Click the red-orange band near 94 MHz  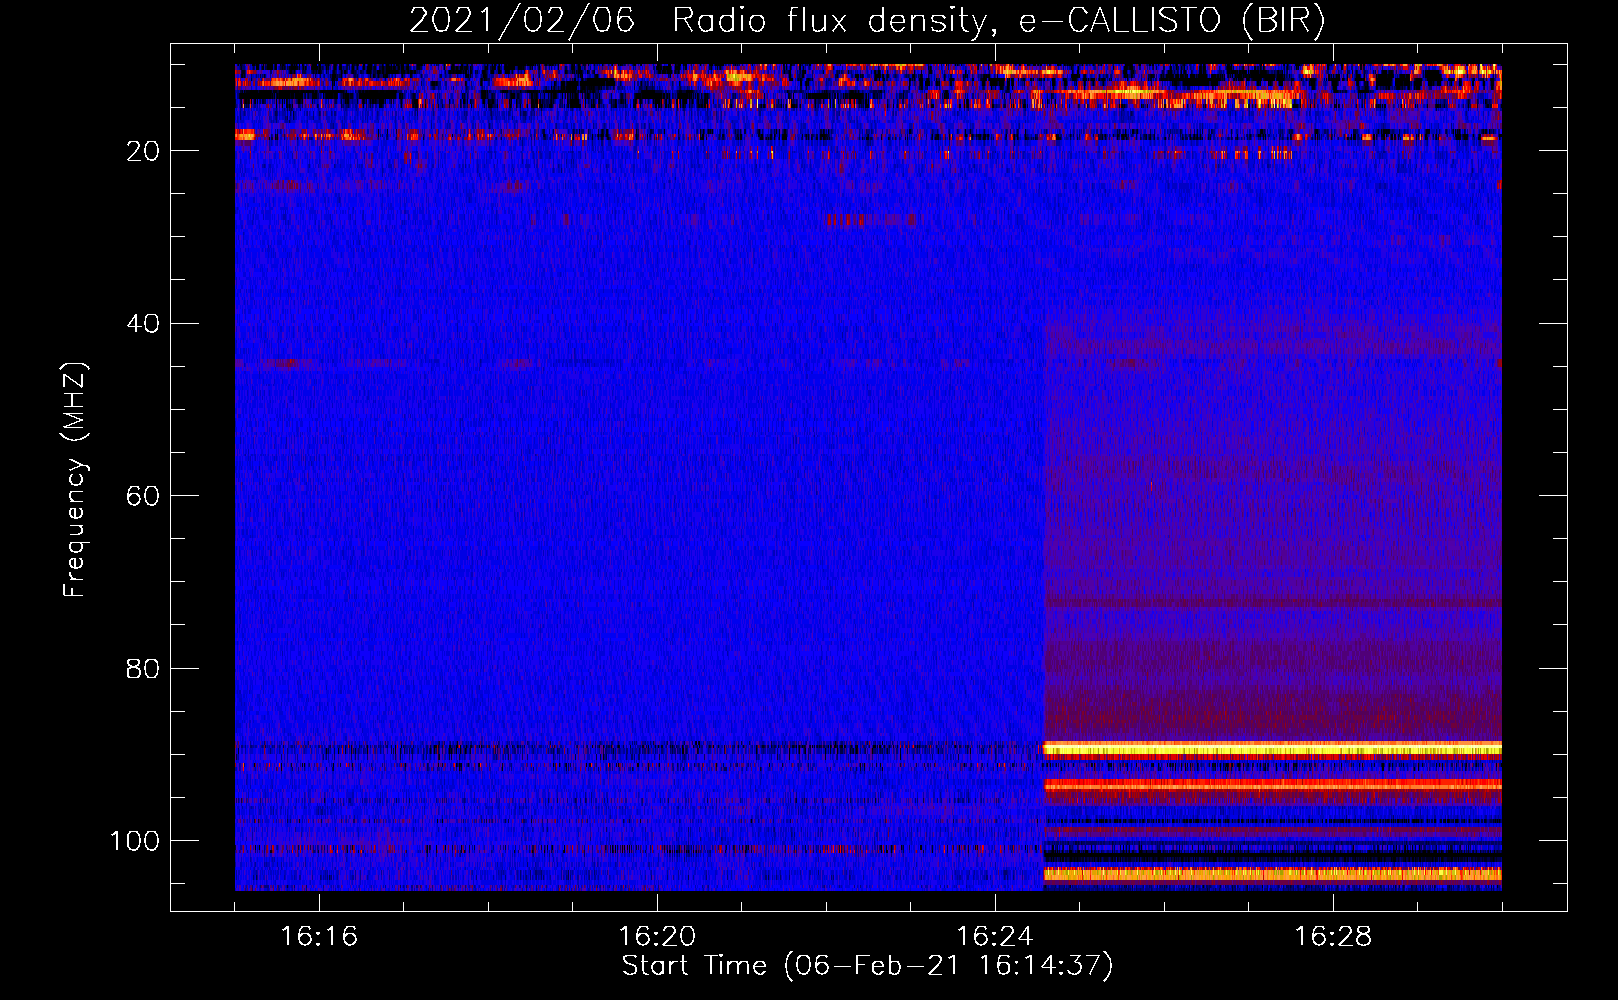point(1272,786)
